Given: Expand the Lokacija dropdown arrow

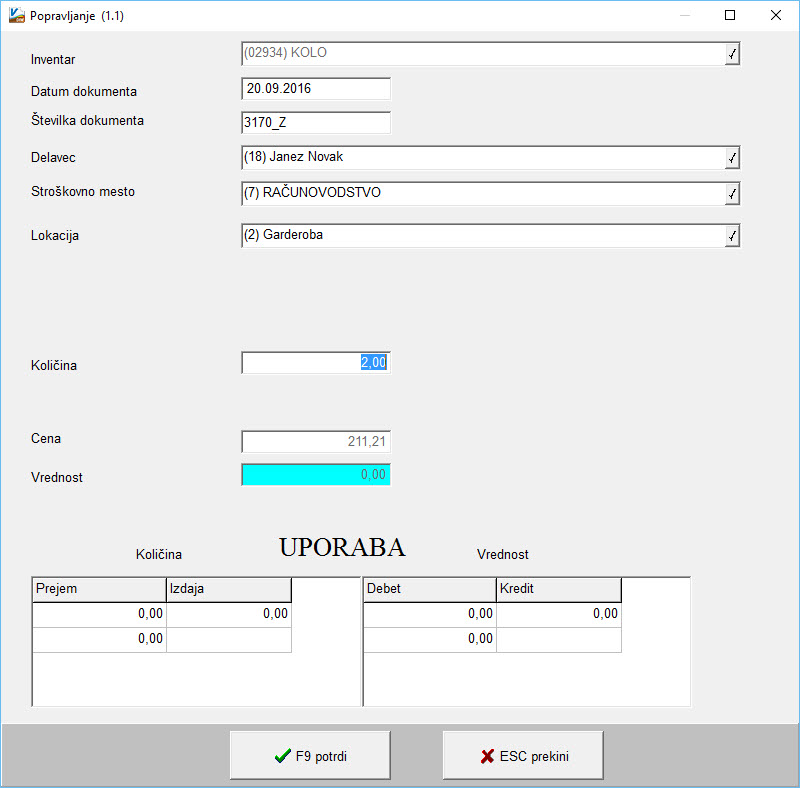Looking at the screenshot, I should 732,236.
